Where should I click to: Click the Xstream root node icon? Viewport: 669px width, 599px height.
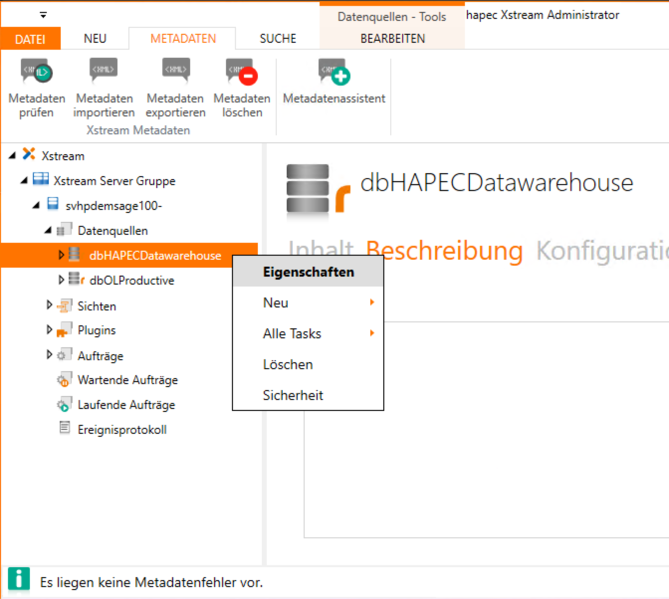pyautogui.click(x=29, y=154)
